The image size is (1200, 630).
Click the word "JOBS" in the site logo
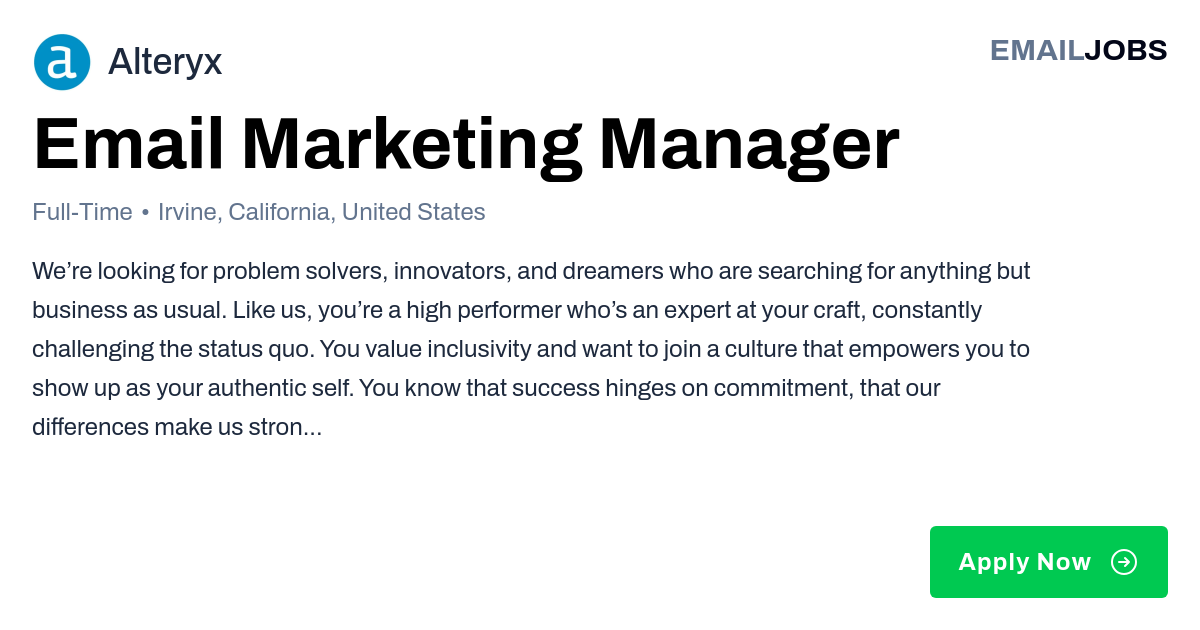point(1126,50)
